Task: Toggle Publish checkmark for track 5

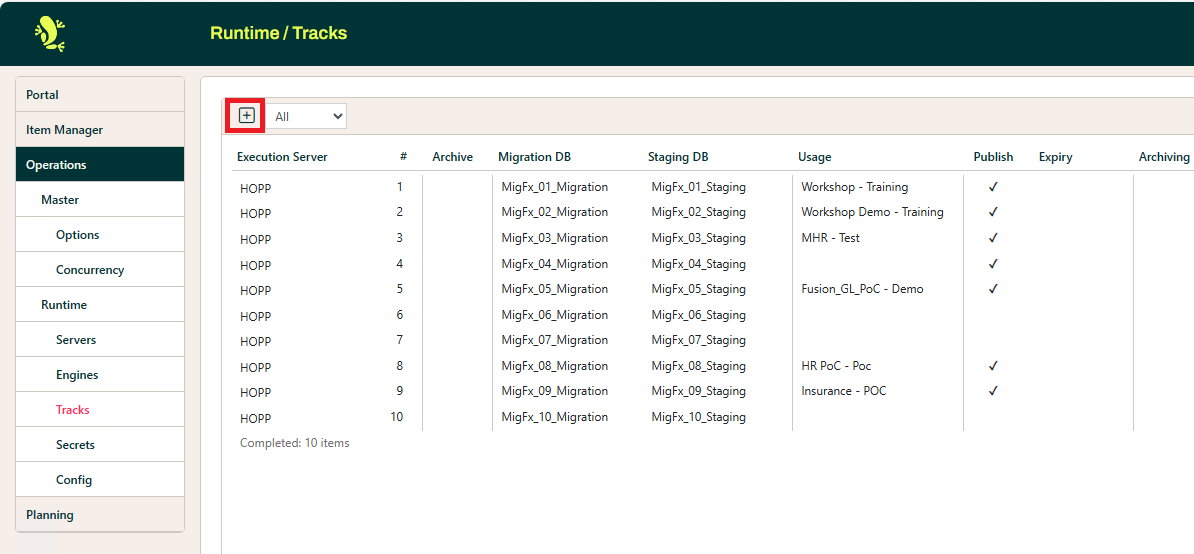Action: 993,289
